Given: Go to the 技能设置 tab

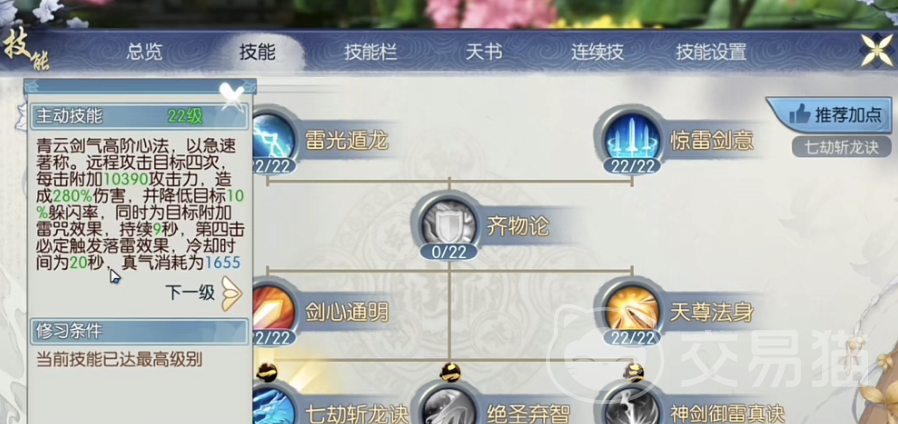Looking at the screenshot, I should tap(711, 52).
